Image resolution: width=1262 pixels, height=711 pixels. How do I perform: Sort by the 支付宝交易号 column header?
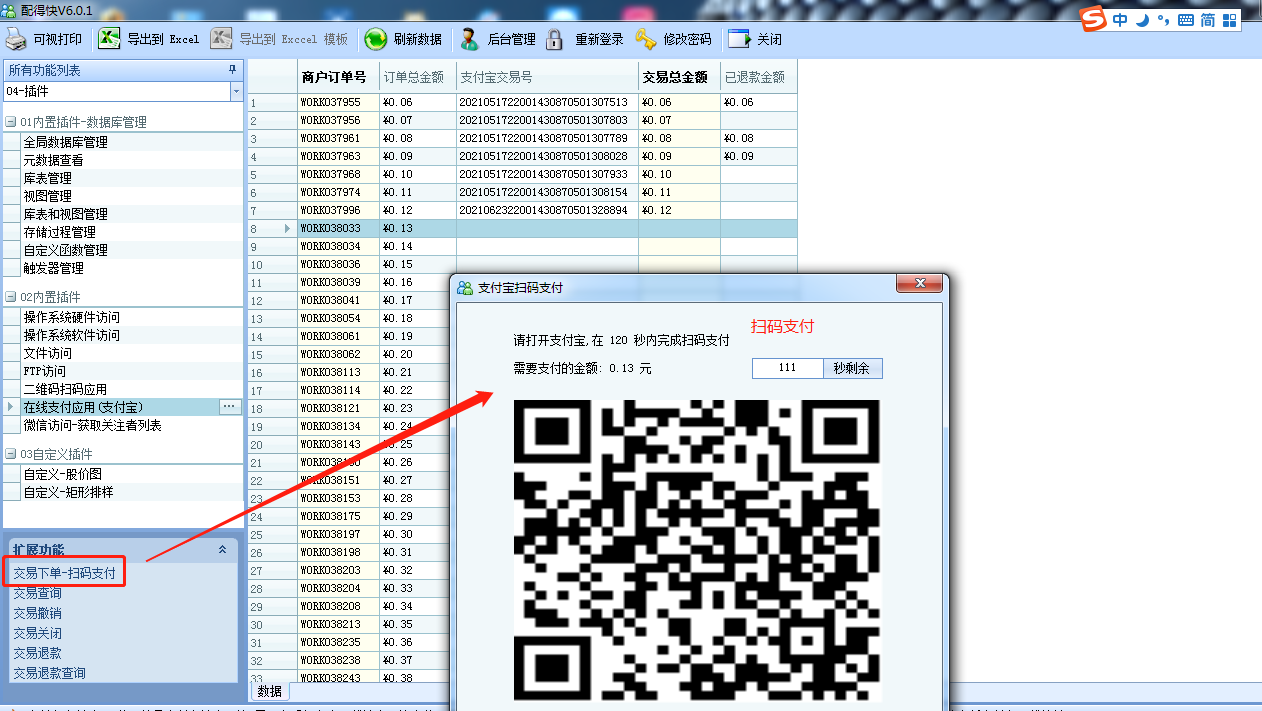[x=547, y=77]
